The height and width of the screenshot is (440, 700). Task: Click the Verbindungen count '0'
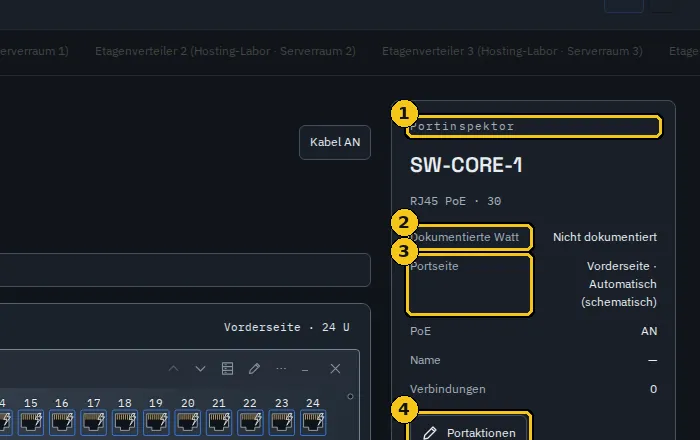[x=654, y=389]
